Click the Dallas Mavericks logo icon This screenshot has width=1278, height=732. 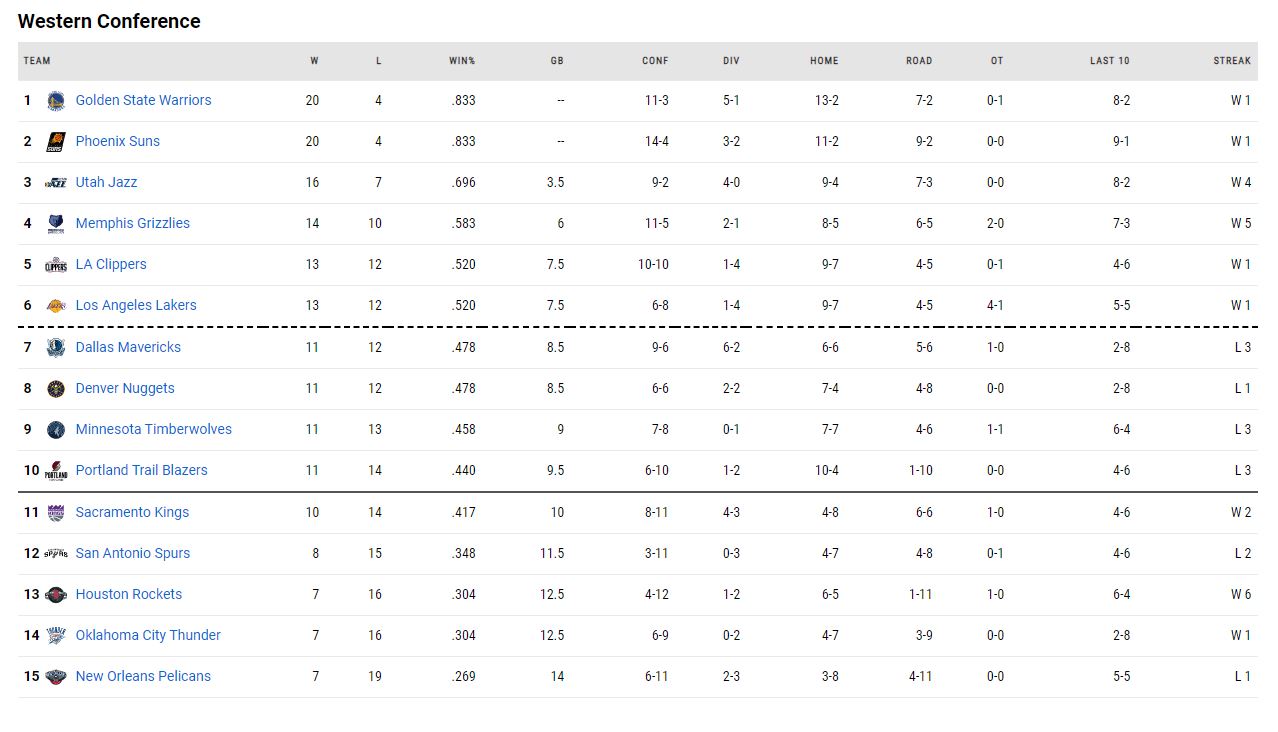click(56, 347)
